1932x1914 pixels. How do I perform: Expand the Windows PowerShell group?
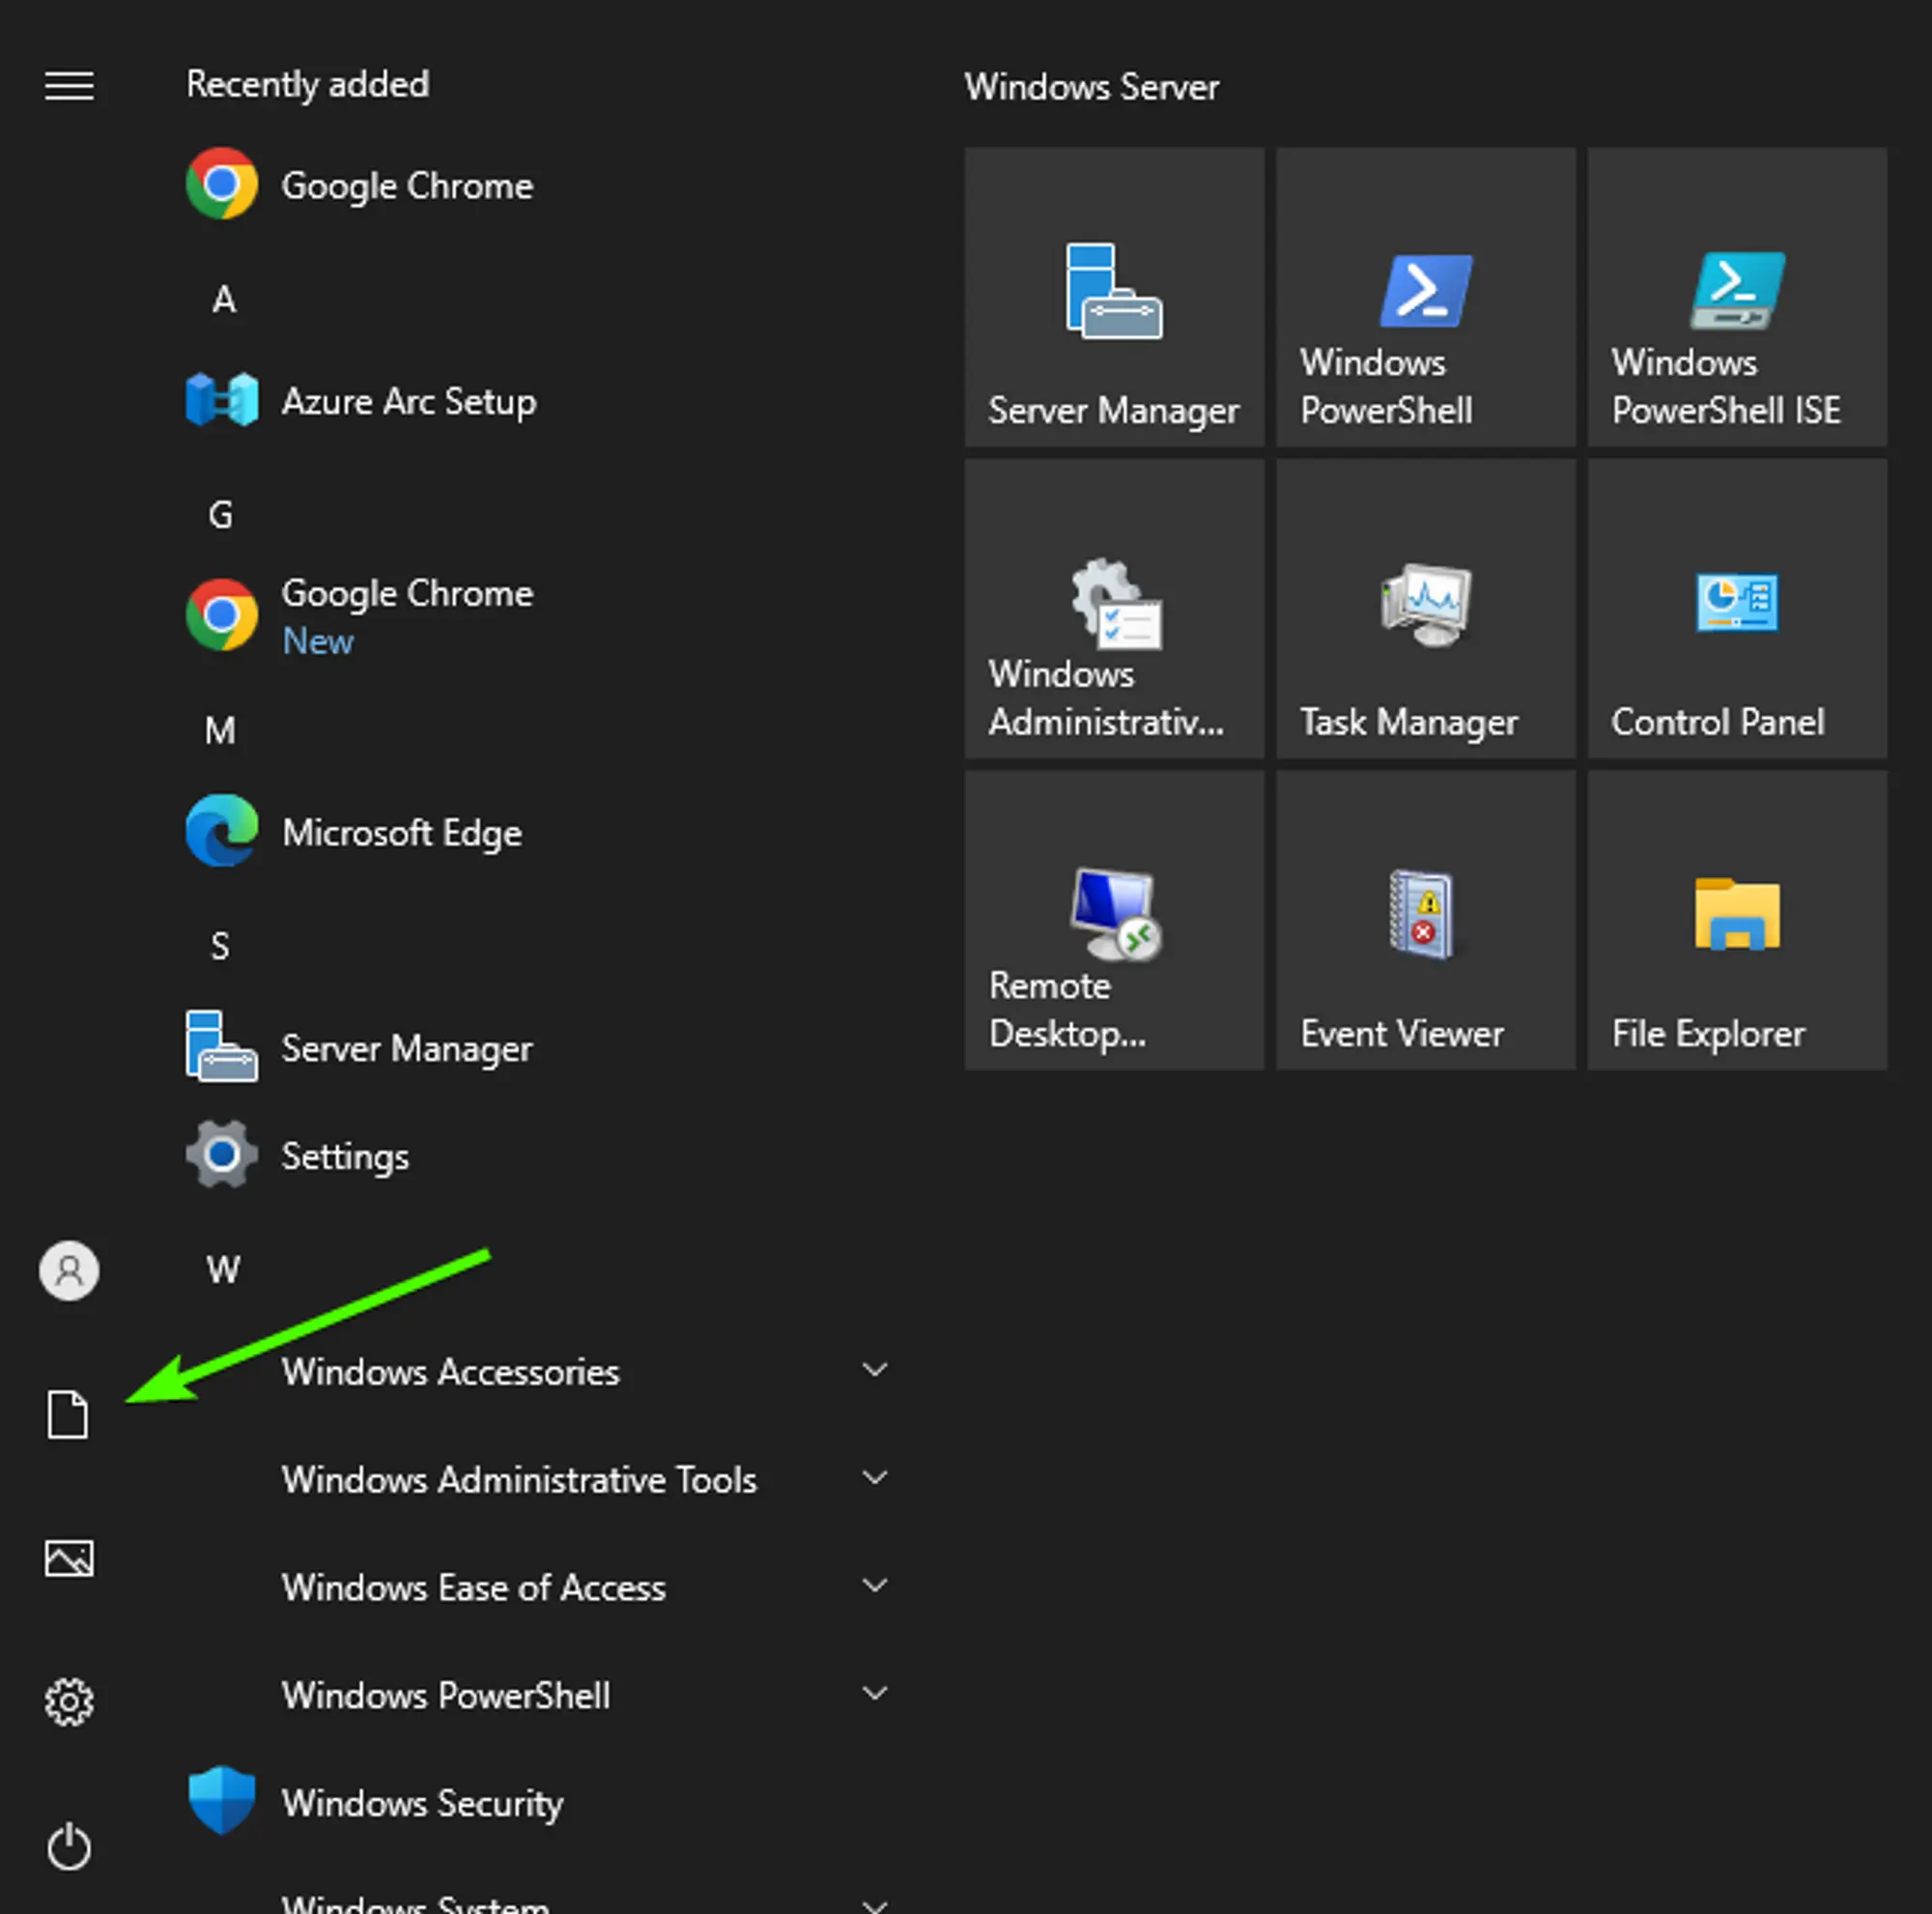(x=446, y=1695)
